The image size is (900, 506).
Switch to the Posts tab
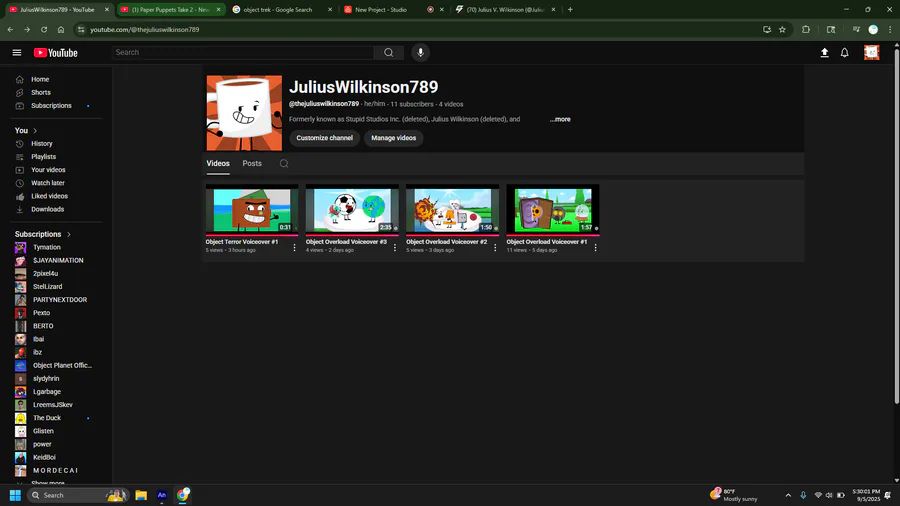coord(252,164)
